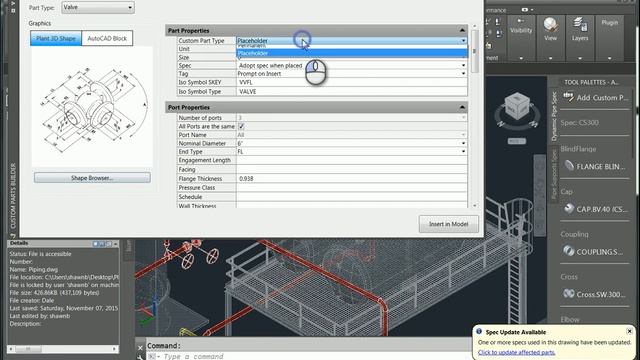Edit the Iso Symbol Type field
This screenshot has height=360, width=640.
pyautogui.click(x=352, y=92)
